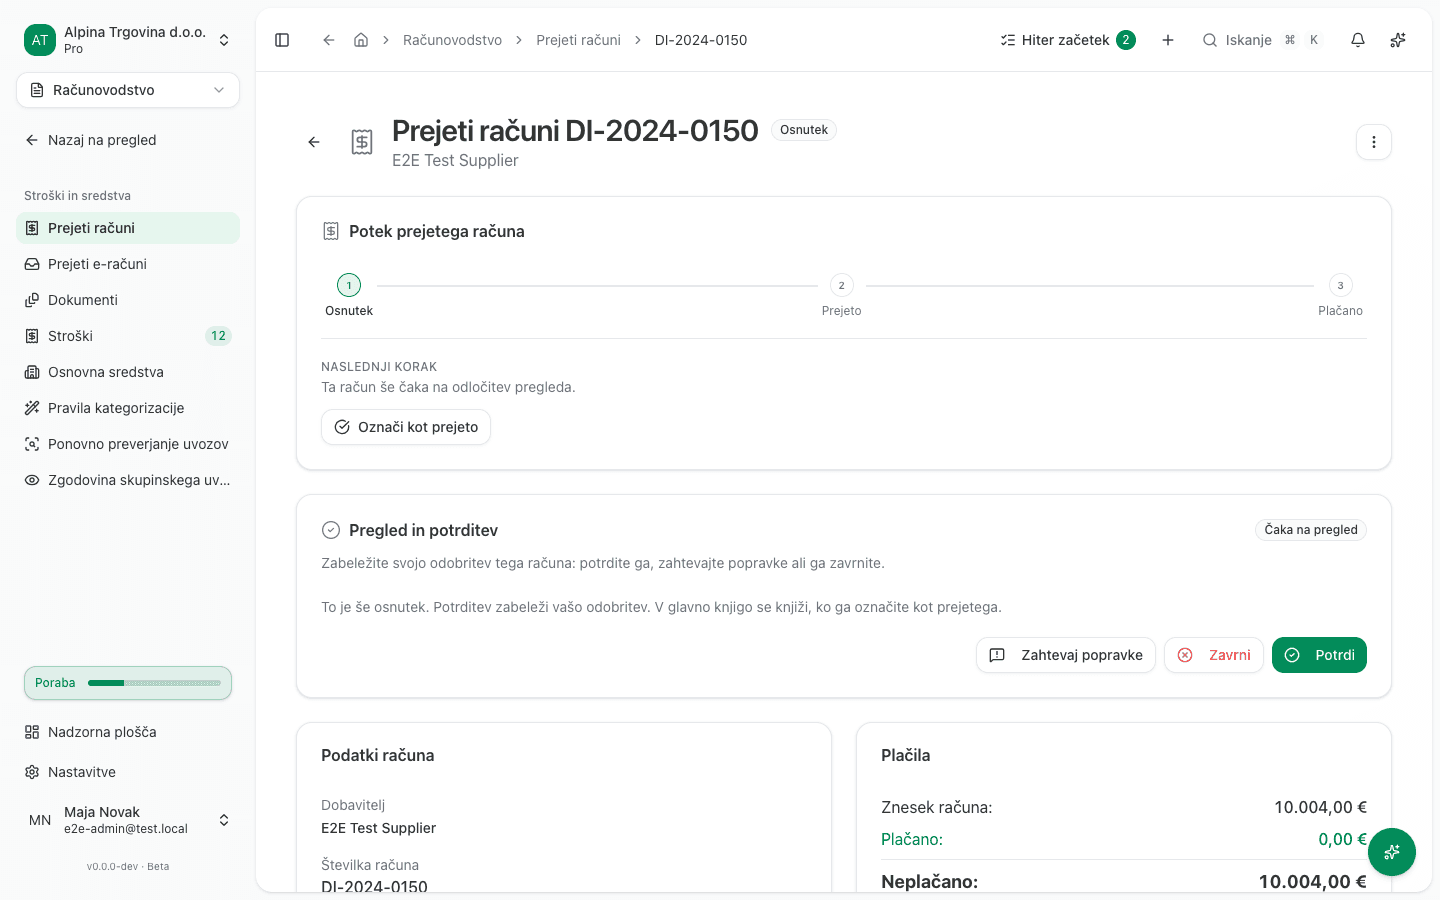Open the floating green assistant button
The width and height of the screenshot is (1440, 900).
tap(1392, 852)
